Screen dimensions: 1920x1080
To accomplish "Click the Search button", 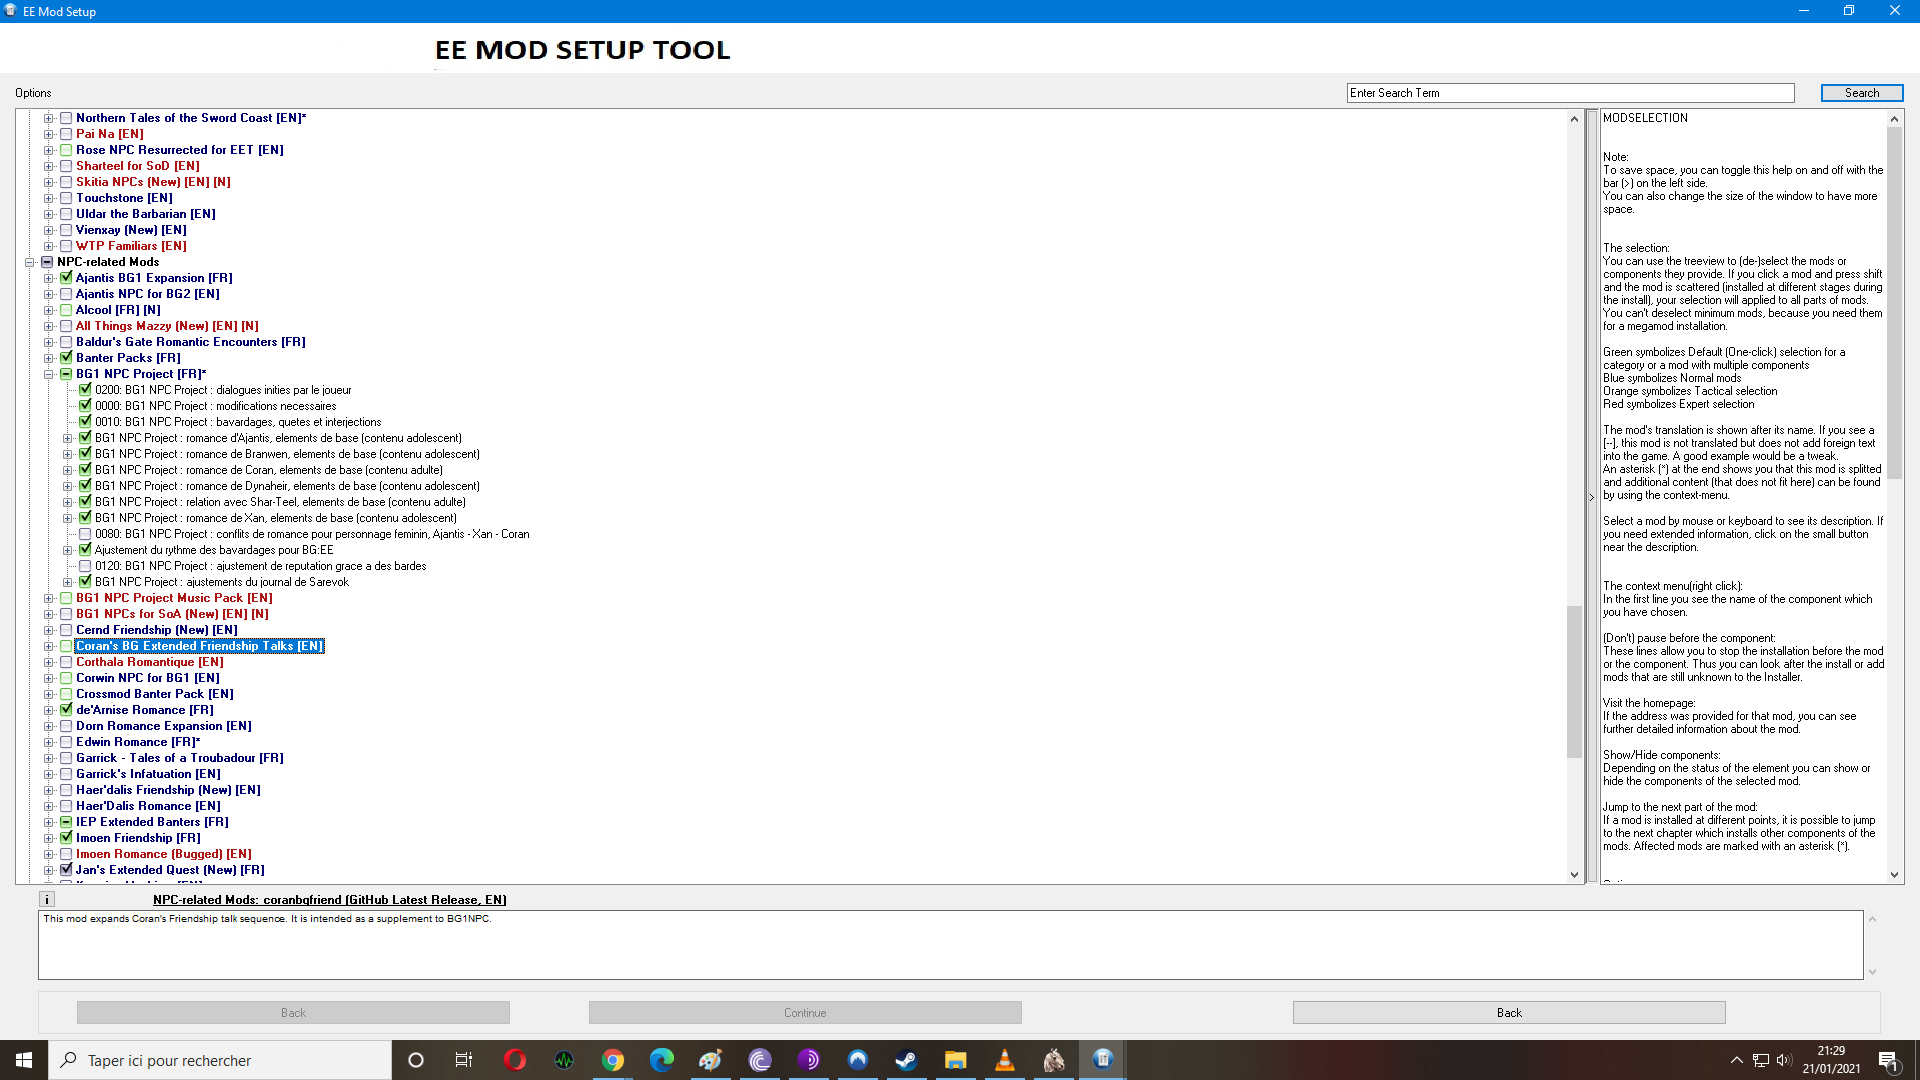I will [1861, 93].
